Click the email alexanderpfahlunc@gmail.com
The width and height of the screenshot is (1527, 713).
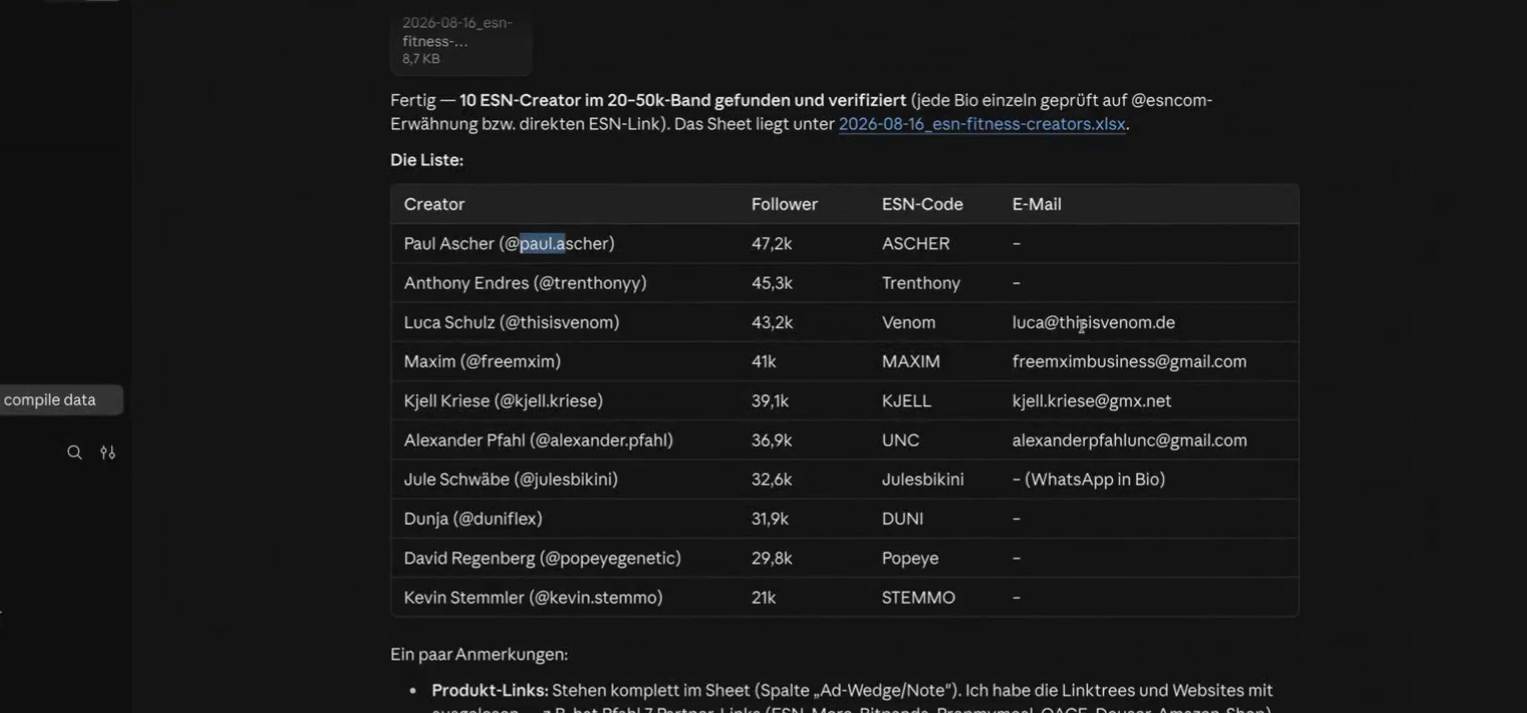[x=1129, y=440]
